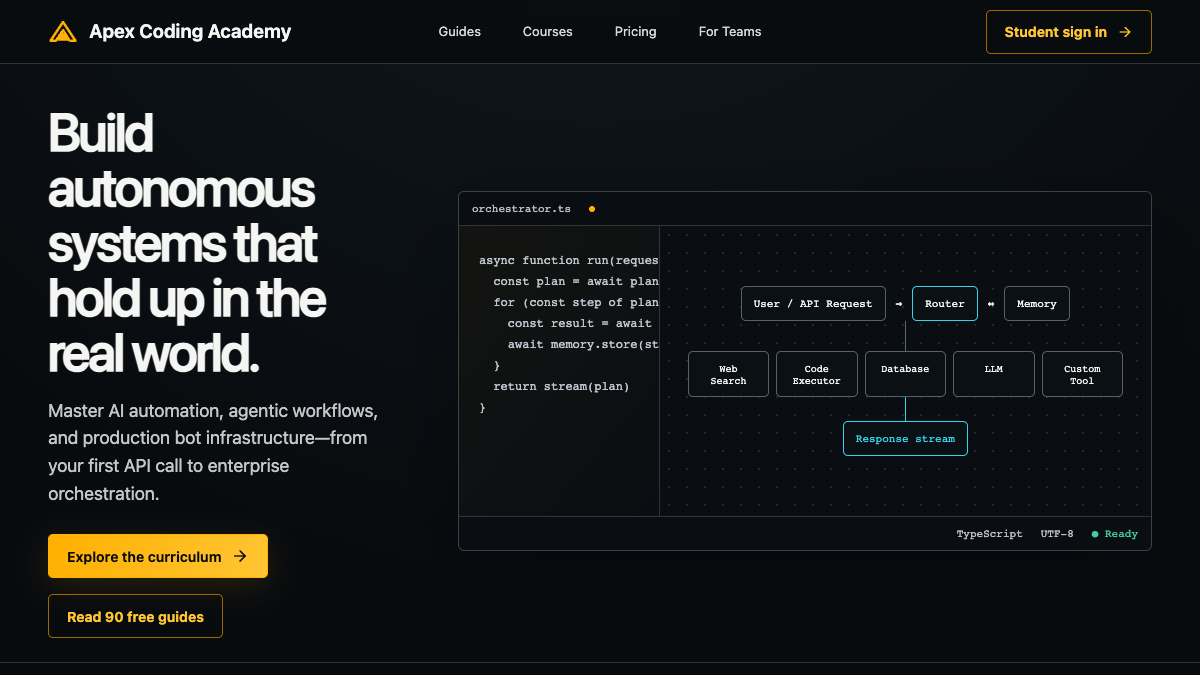This screenshot has width=1200, height=675.
Task: Click Explore the curriculum button
Action: [x=158, y=556]
